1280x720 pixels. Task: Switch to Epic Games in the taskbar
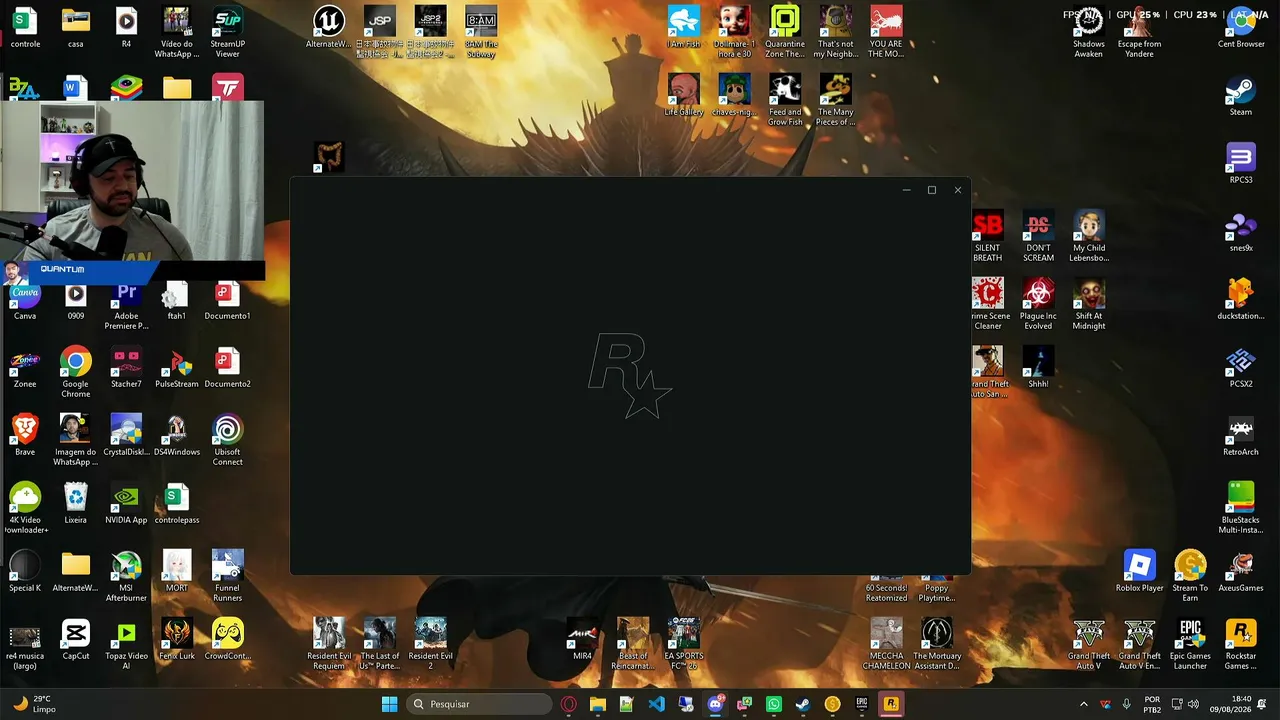[862, 704]
